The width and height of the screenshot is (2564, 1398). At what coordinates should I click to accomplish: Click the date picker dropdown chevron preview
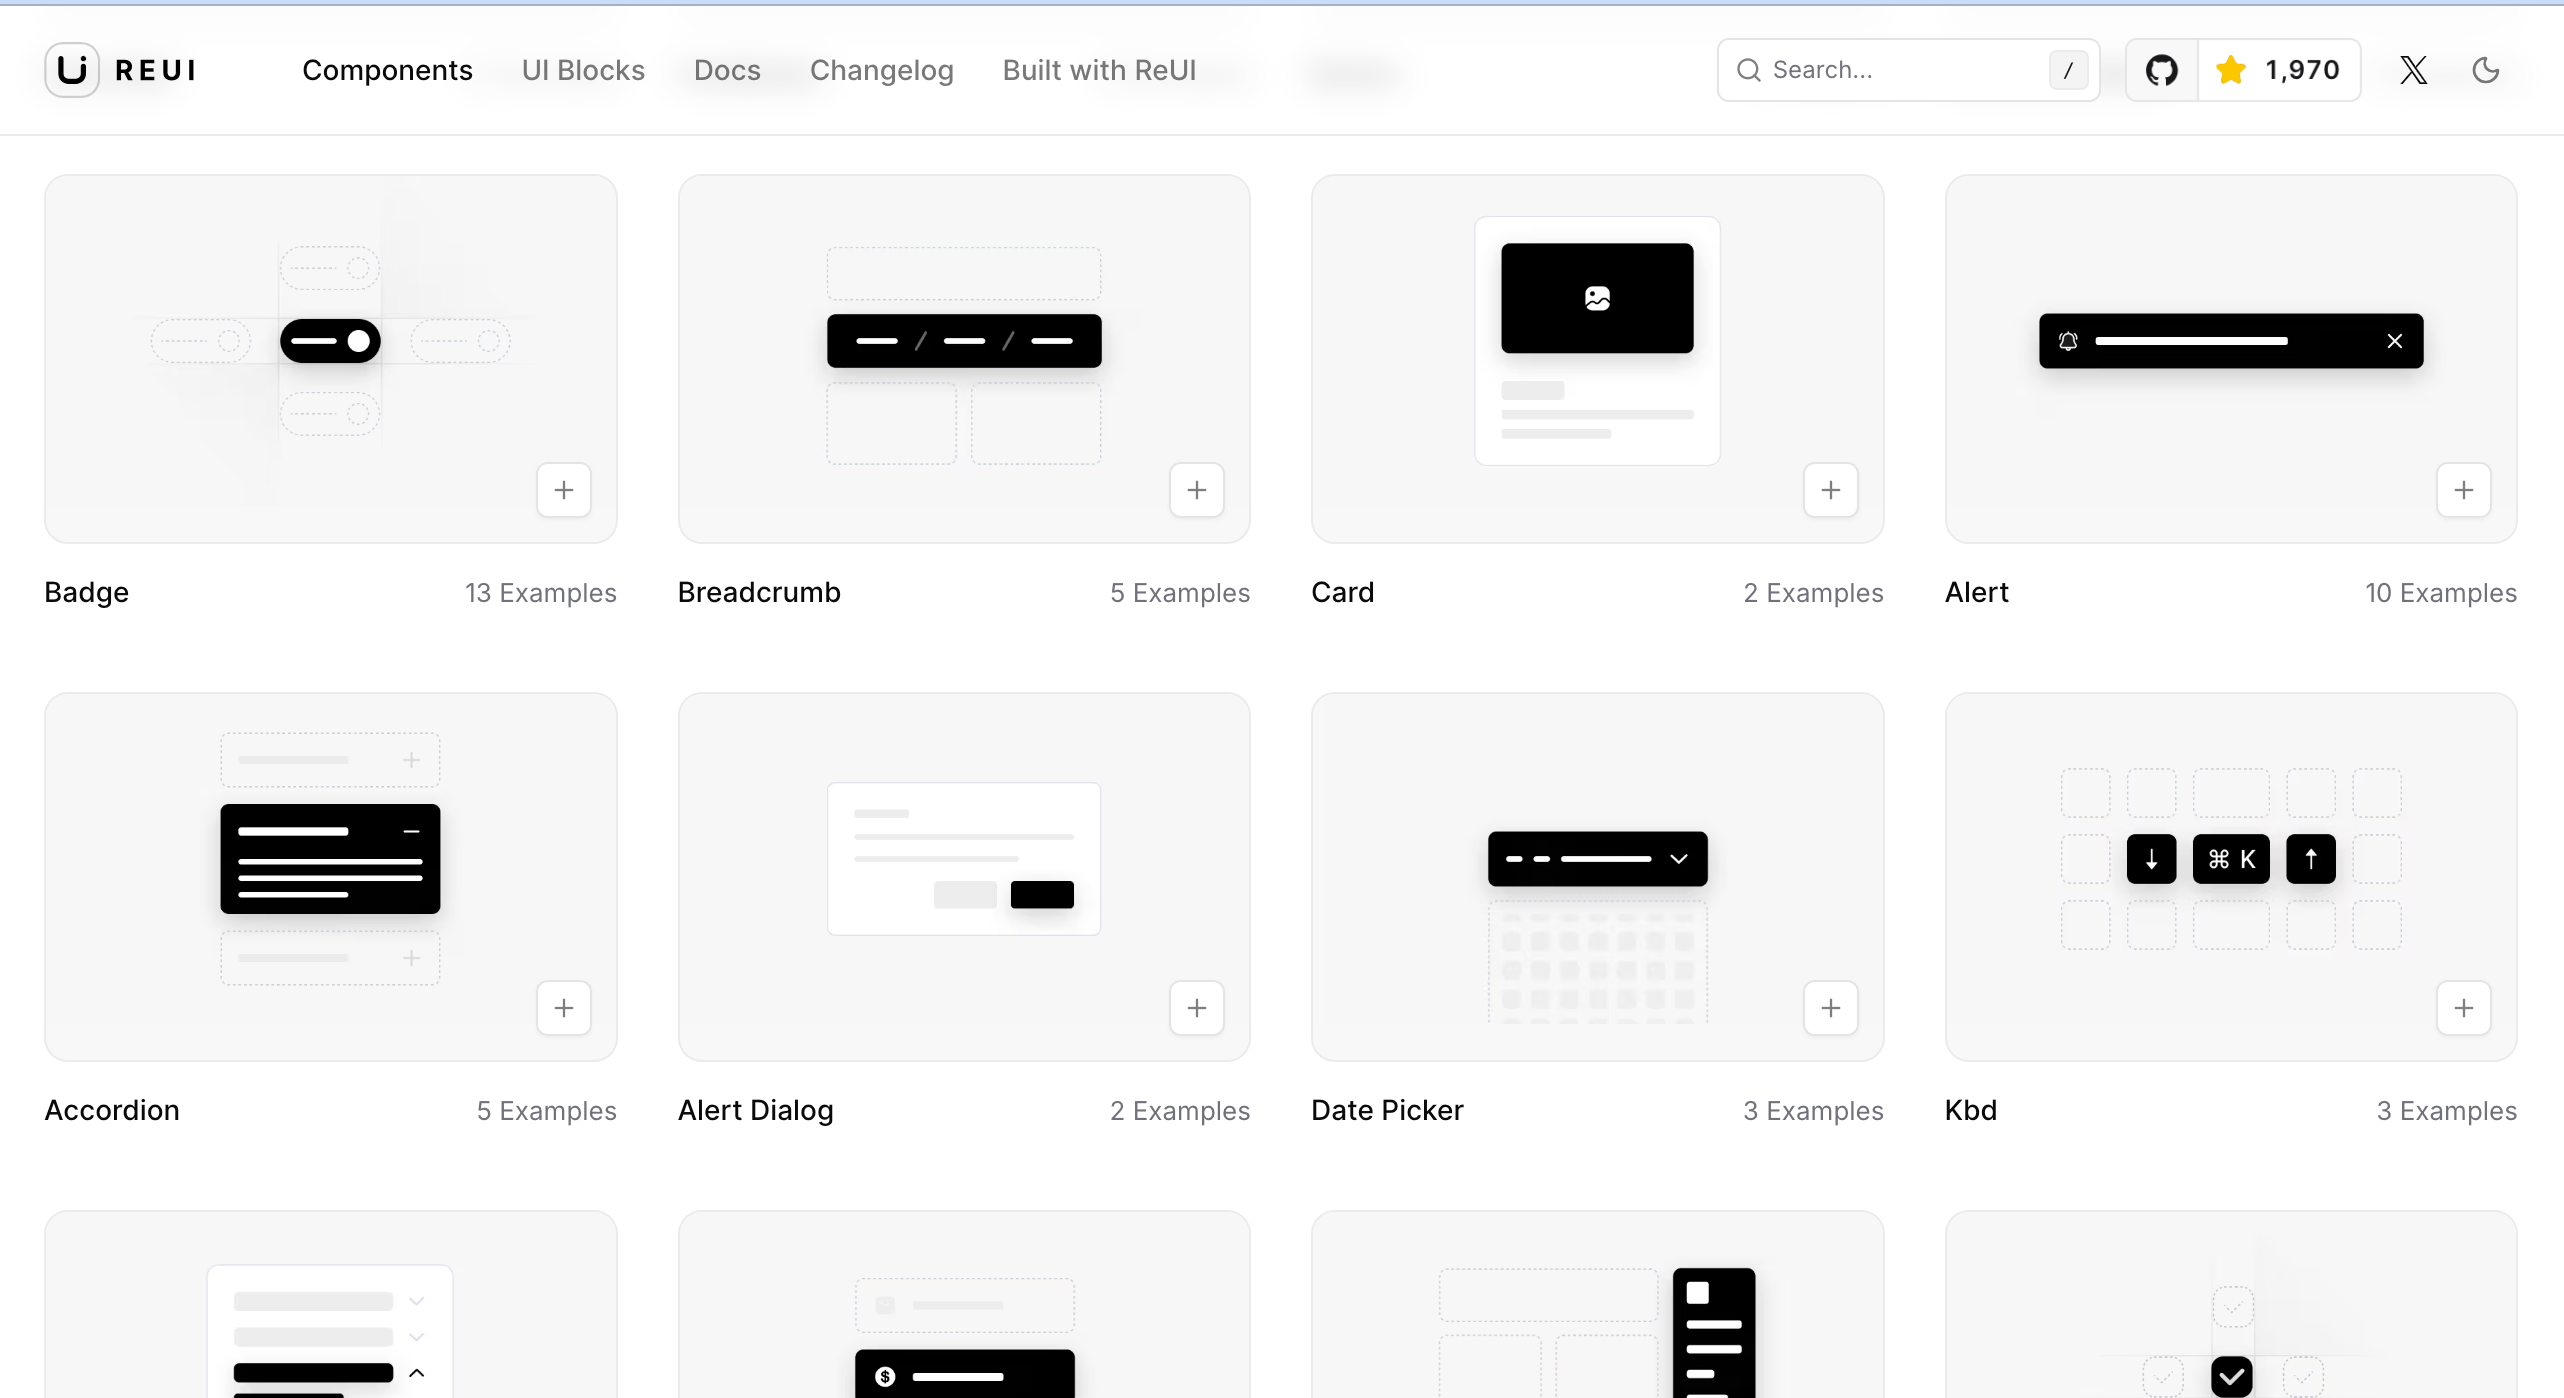(x=1679, y=859)
